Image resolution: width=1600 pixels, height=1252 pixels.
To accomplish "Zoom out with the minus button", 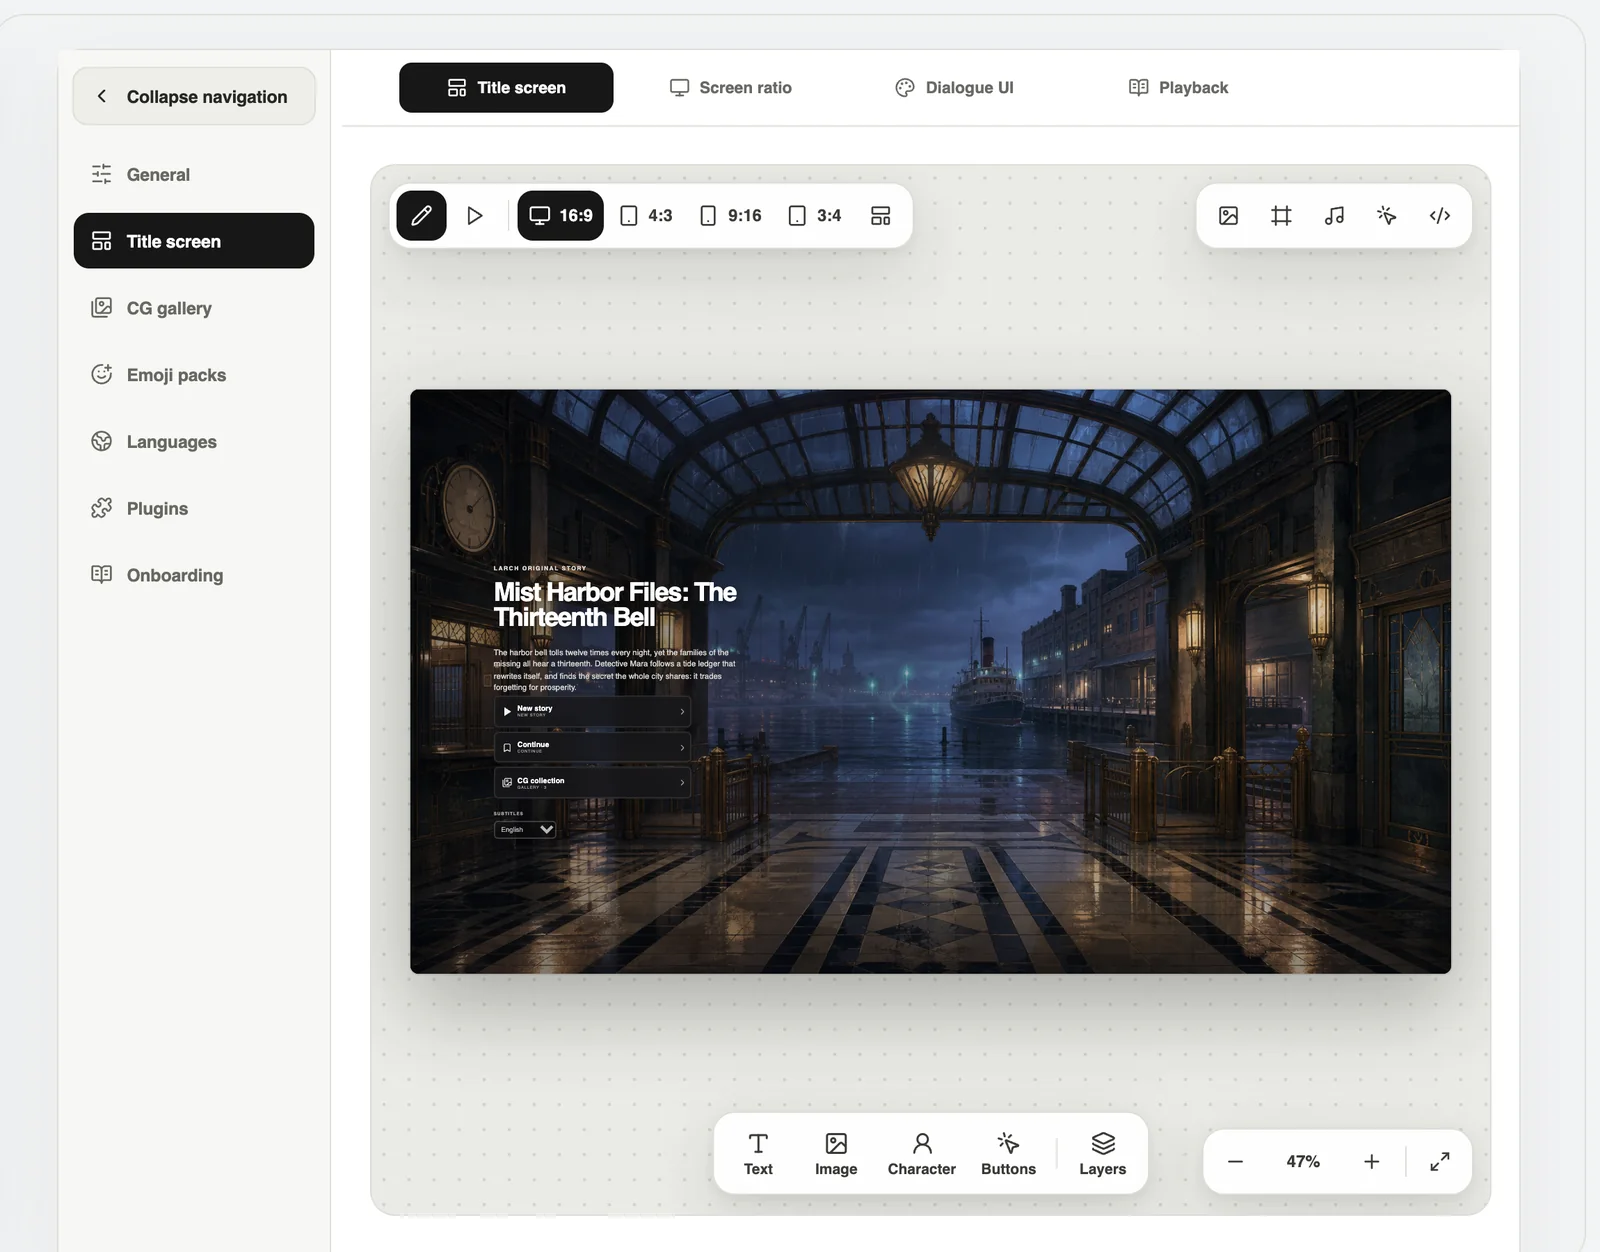I will 1235,1161.
